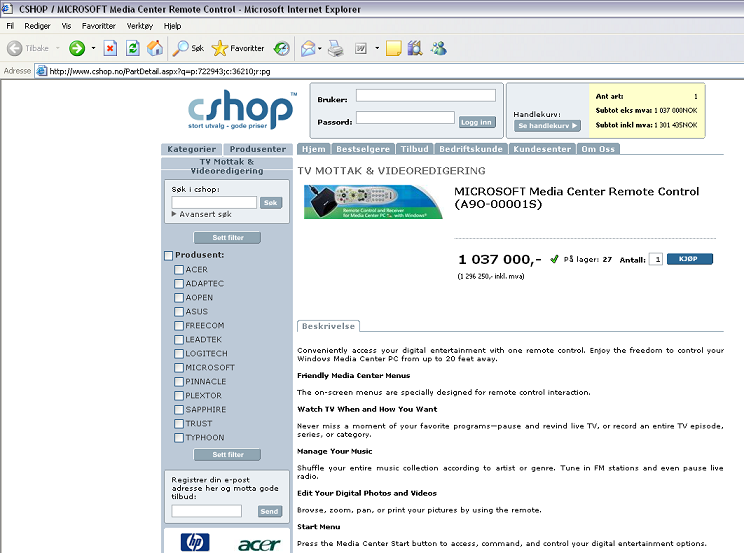
Task: Click the Antall quantity field
Action: tap(656, 259)
